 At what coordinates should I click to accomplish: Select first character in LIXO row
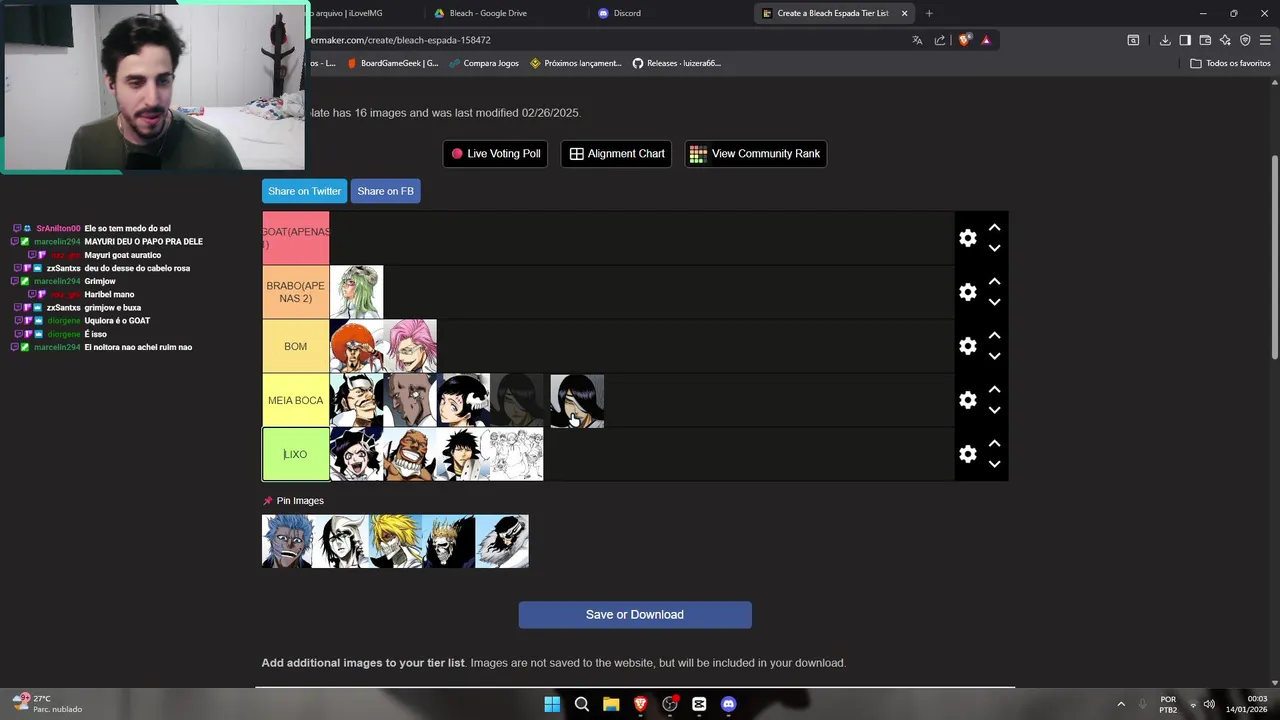tap(356, 454)
